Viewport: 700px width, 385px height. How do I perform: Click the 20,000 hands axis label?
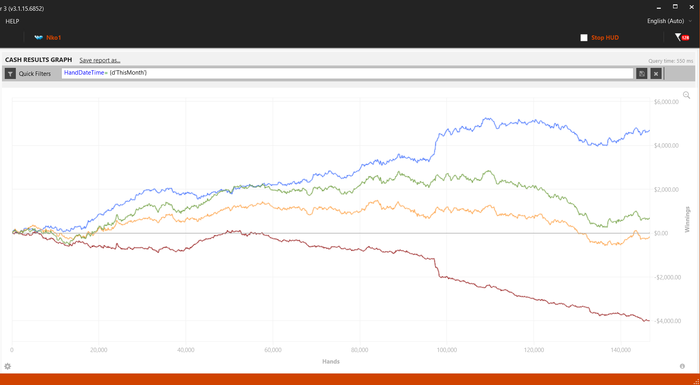point(99,350)
